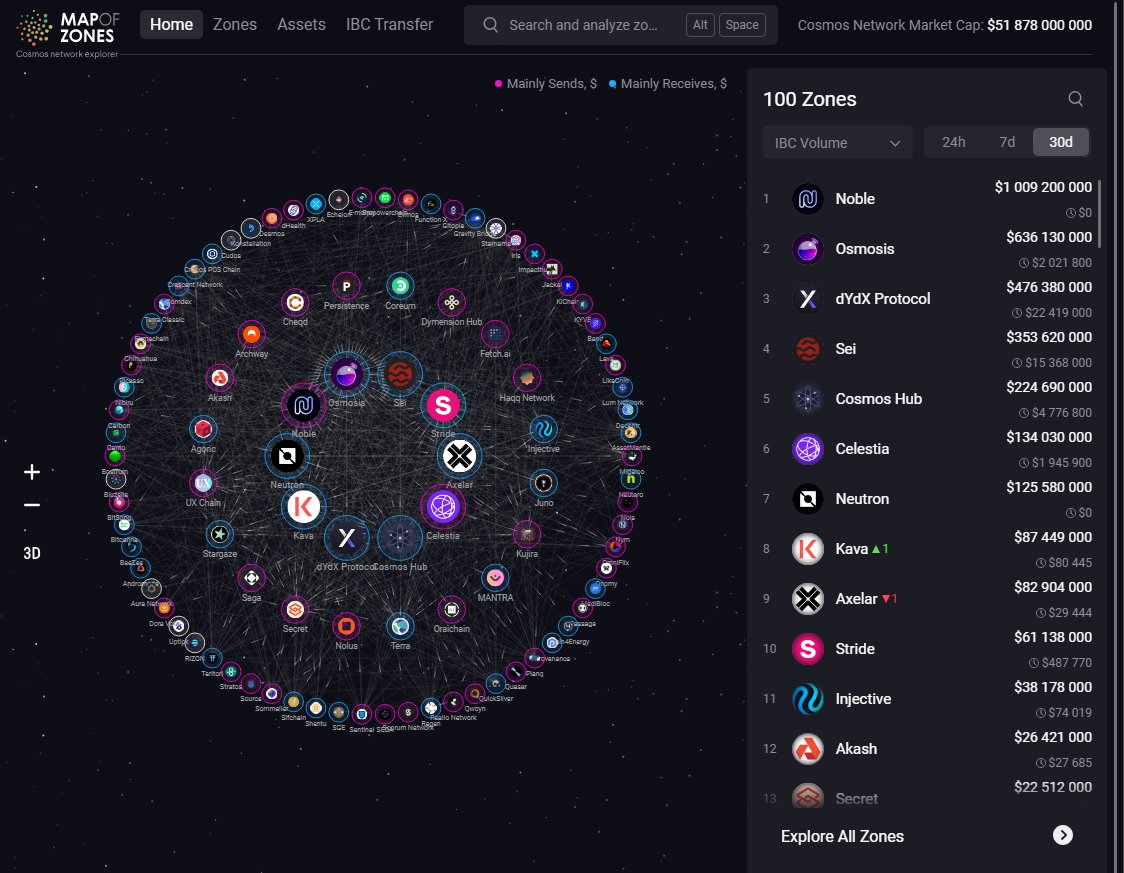The image size is (1124, 873).
Task: Toggle 3D view of the map
Action: pos(32,553)
